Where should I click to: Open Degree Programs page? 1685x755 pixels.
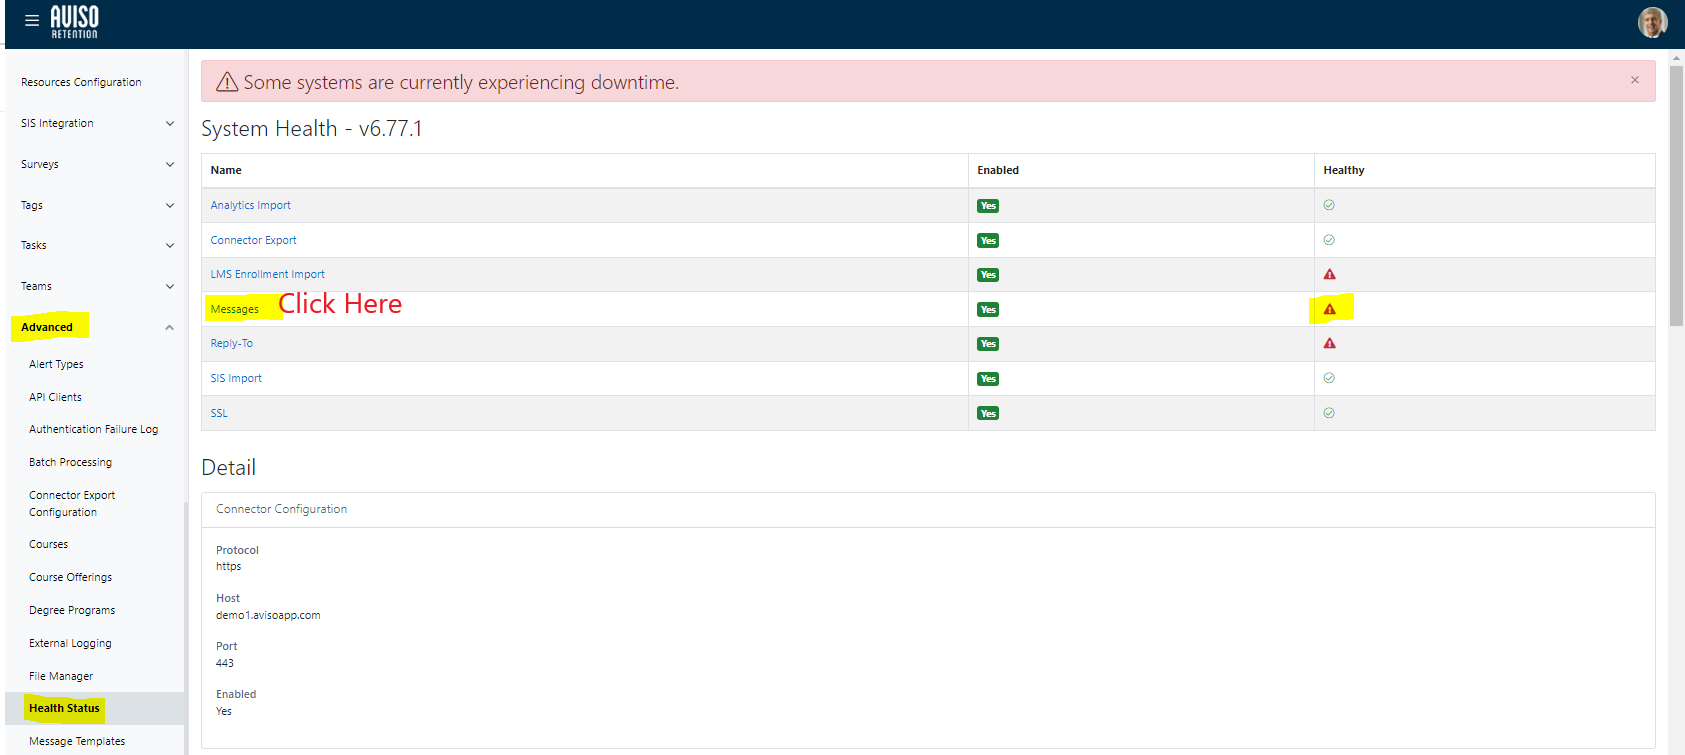(x=72, y=610)
